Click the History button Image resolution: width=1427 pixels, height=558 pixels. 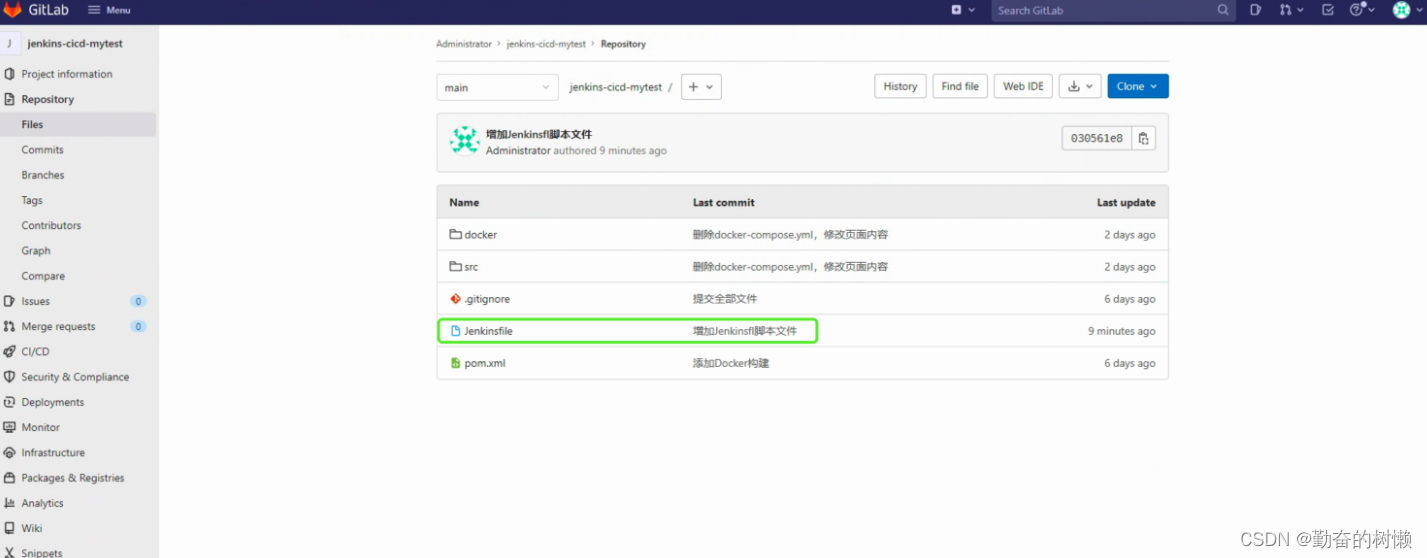[x=900, y=86]
